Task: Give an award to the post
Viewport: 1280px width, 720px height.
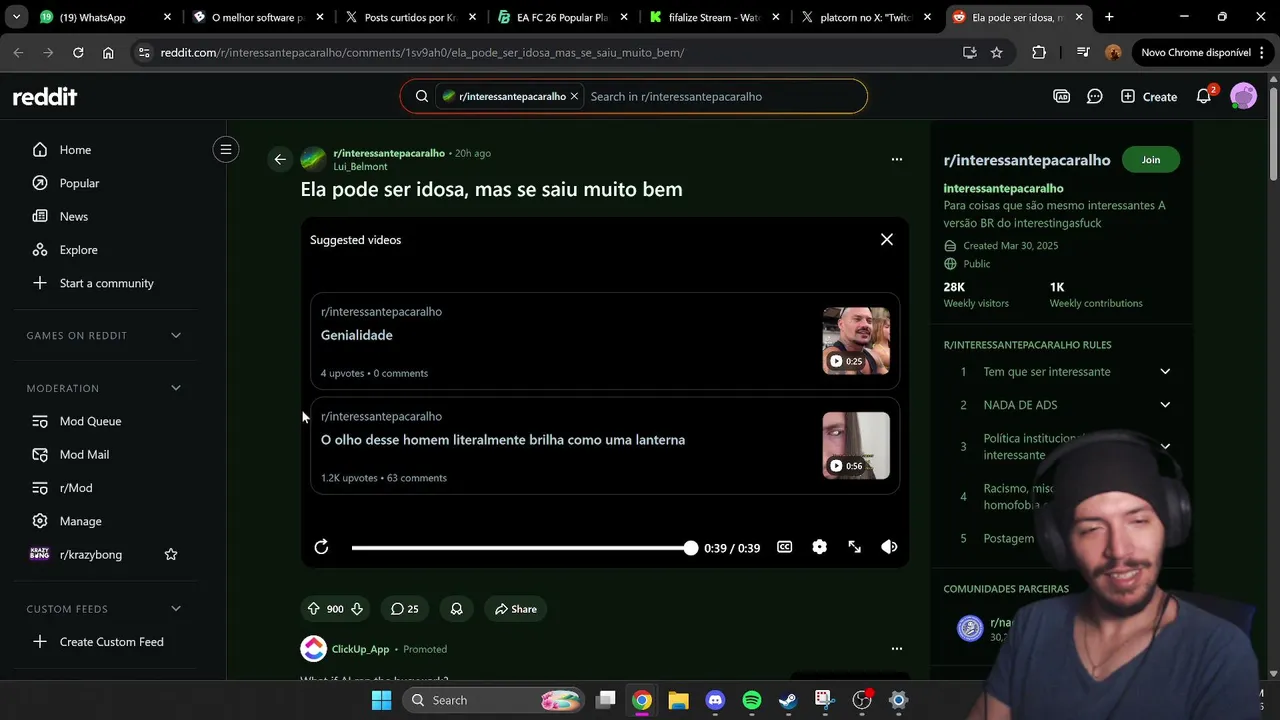Action: pos(456,609)
